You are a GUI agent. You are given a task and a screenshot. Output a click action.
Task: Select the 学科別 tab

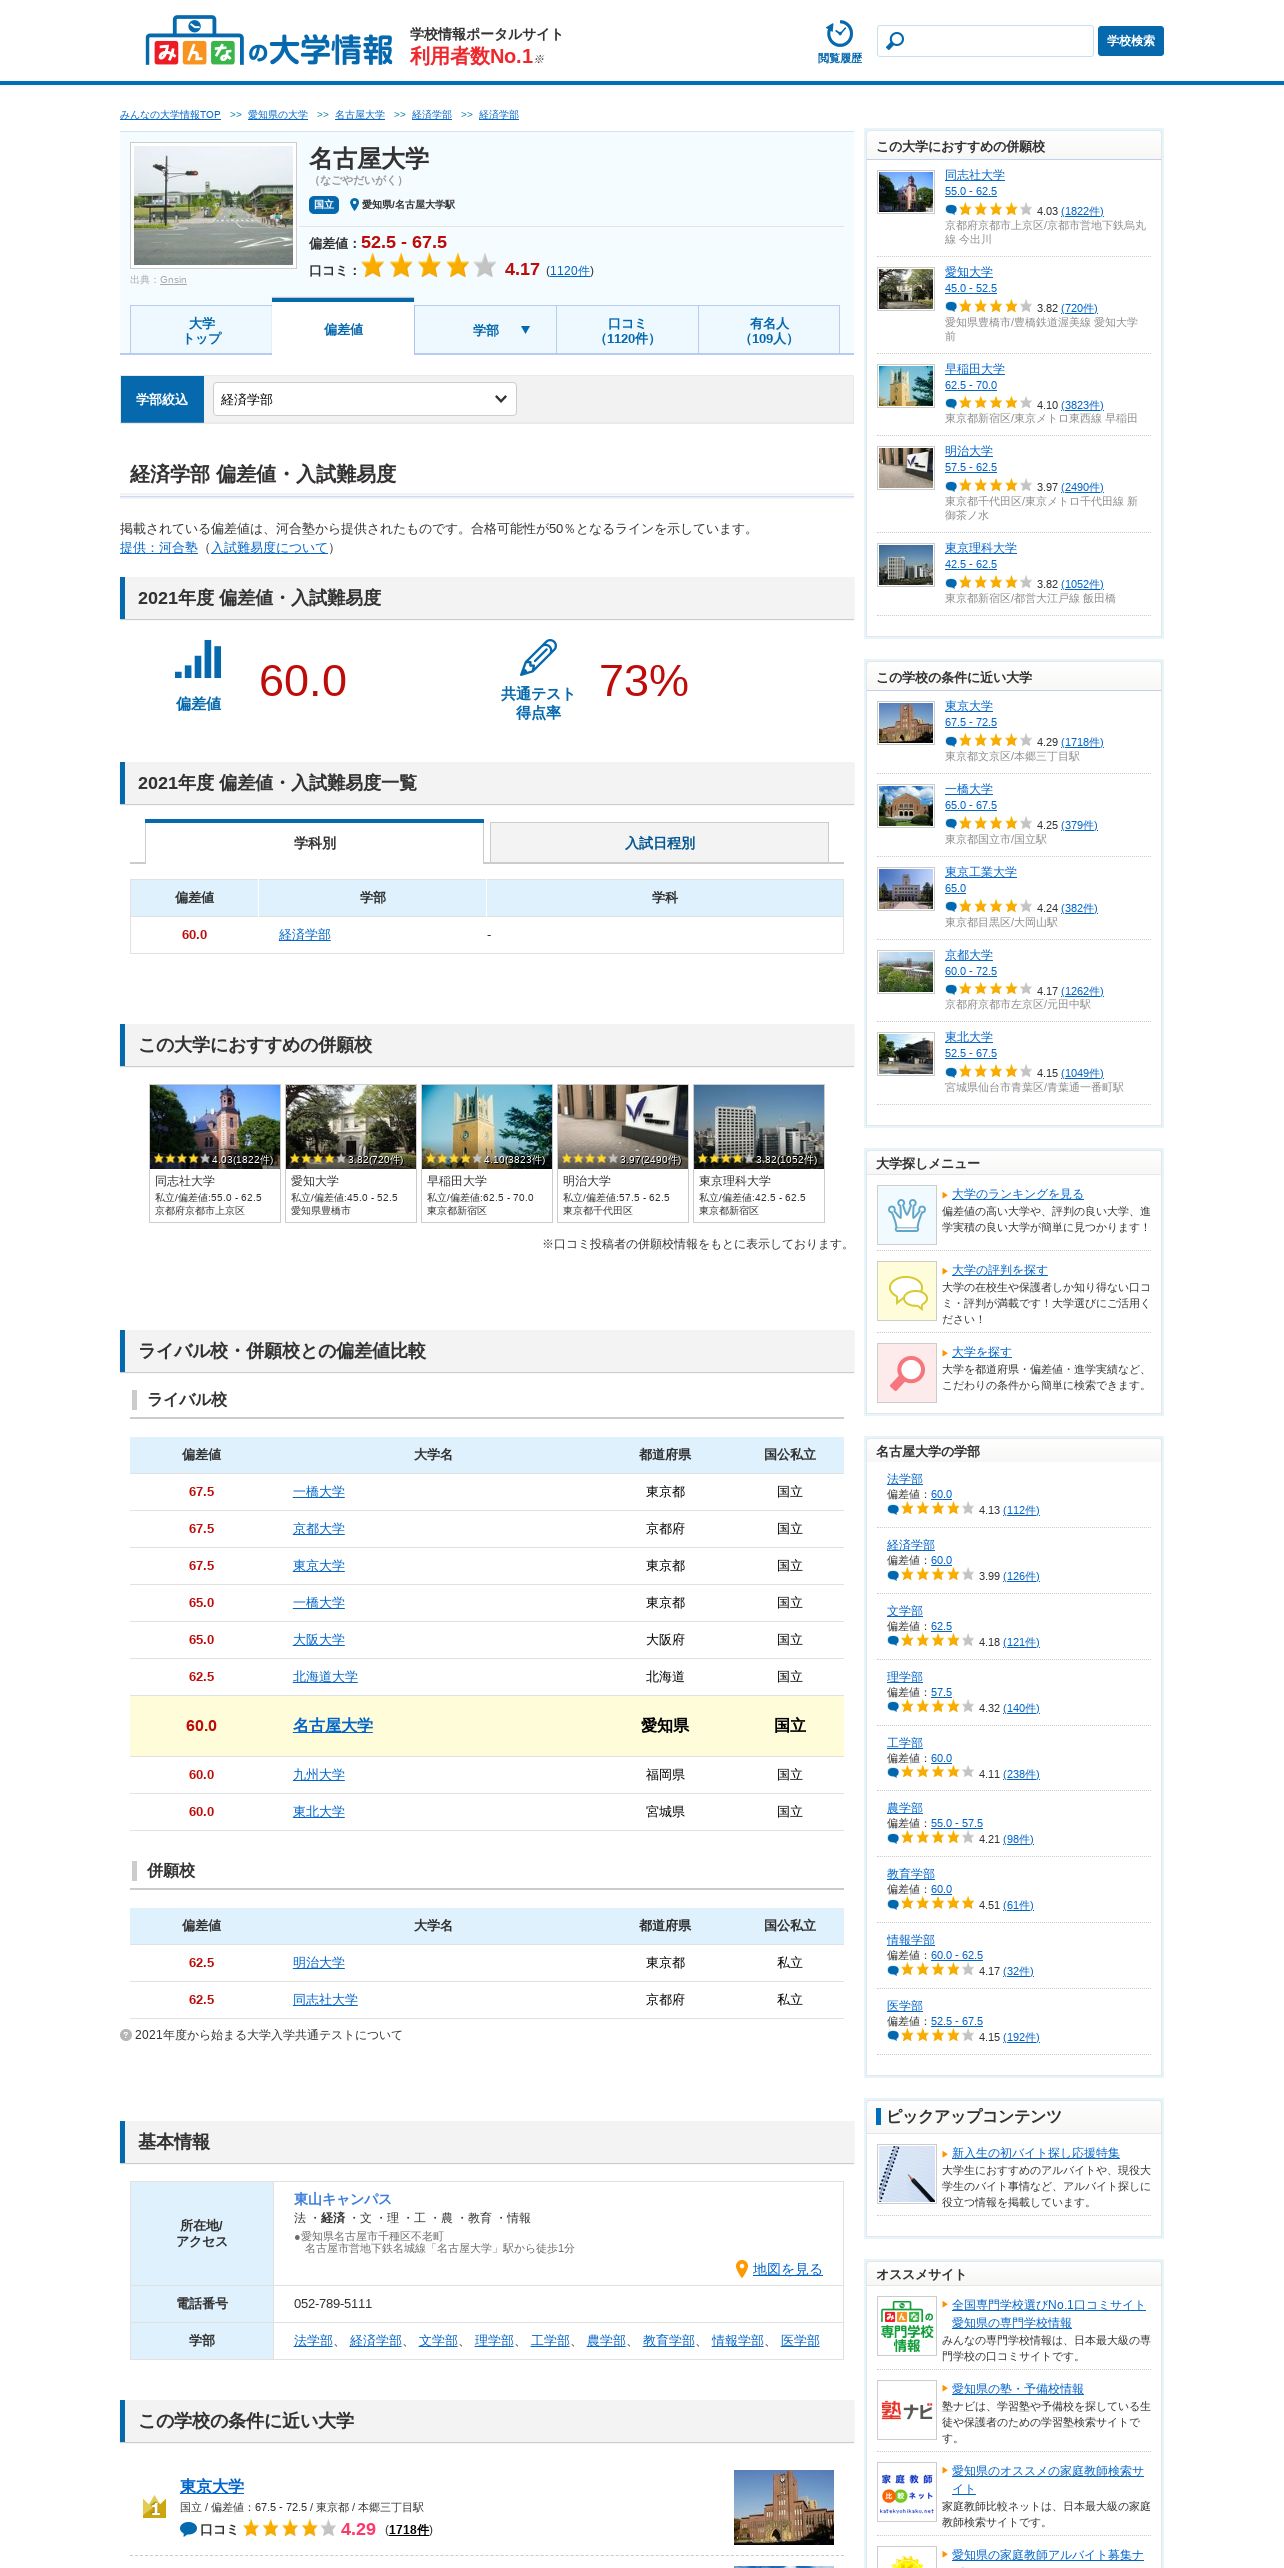point(314,842)
